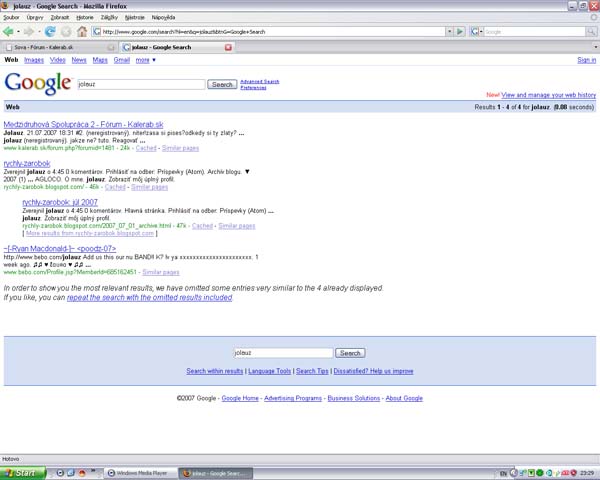Click the 23:29 taskbar clock

(587, 473)
